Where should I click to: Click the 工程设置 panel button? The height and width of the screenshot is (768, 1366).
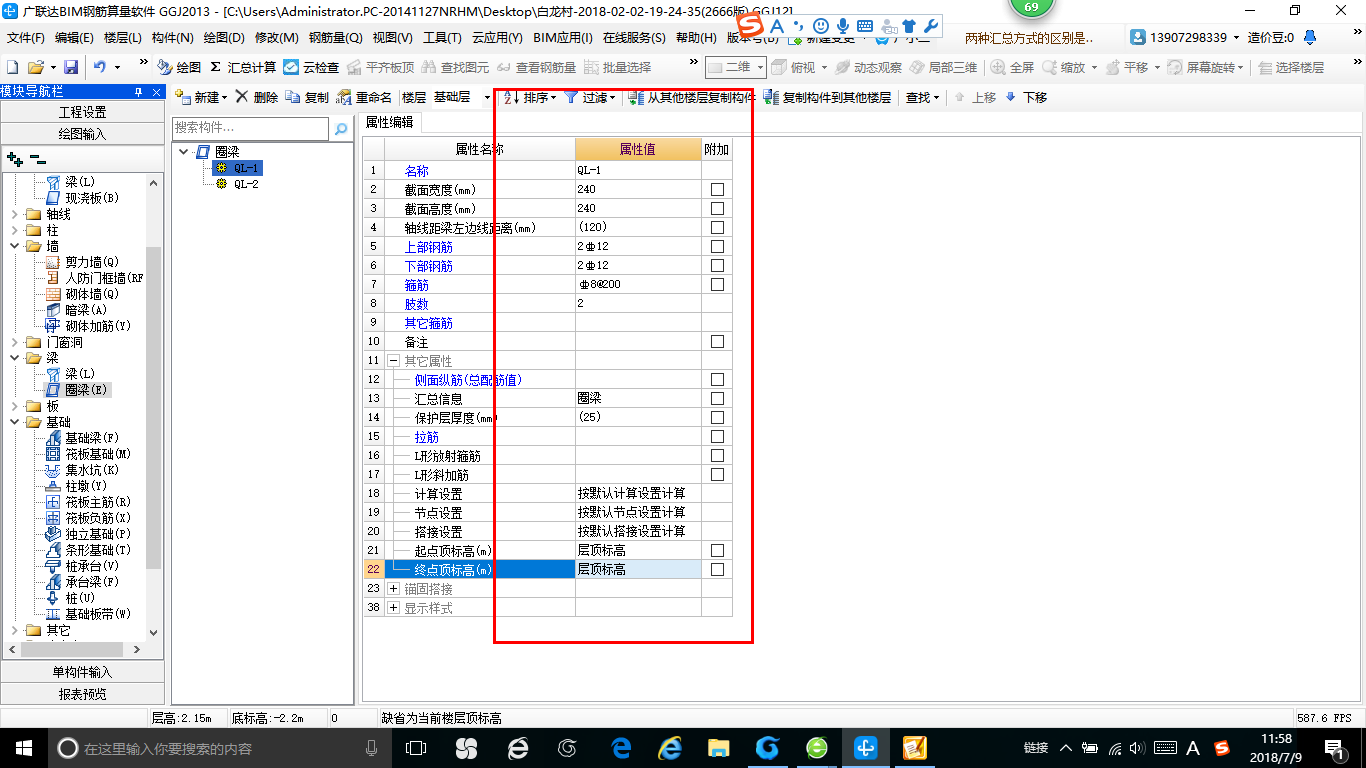(x=82, y=112)
